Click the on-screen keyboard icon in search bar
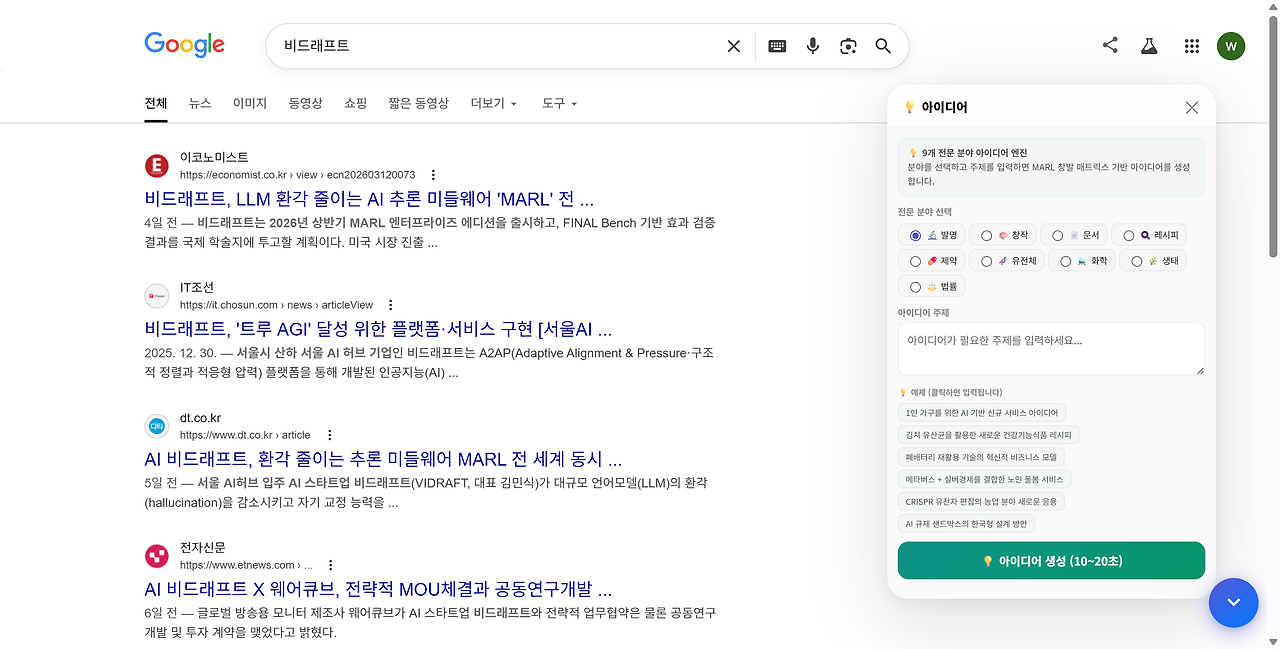The height and width of the screenshot is (649, 1280). 776,45
